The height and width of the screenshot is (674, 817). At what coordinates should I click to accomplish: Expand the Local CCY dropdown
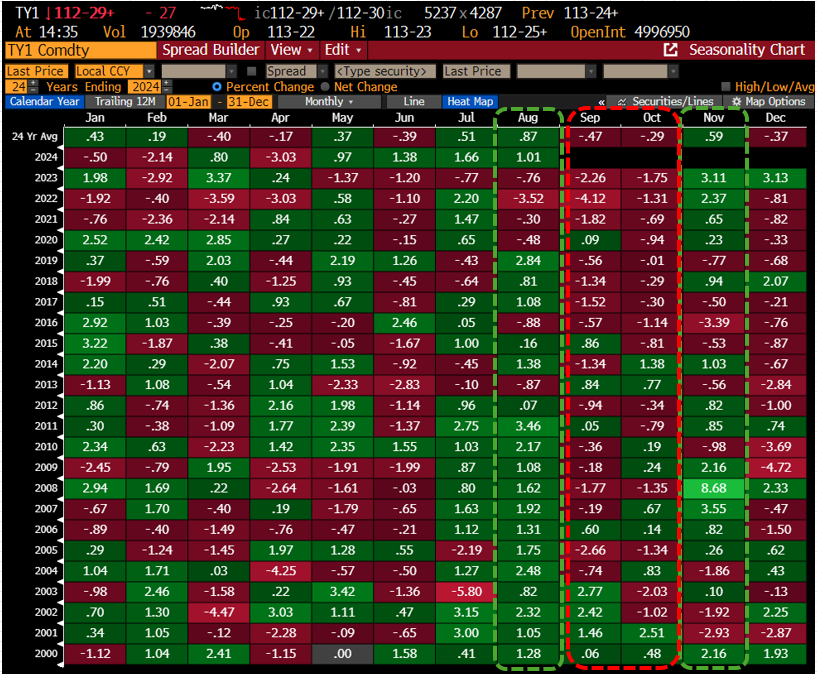149,72
